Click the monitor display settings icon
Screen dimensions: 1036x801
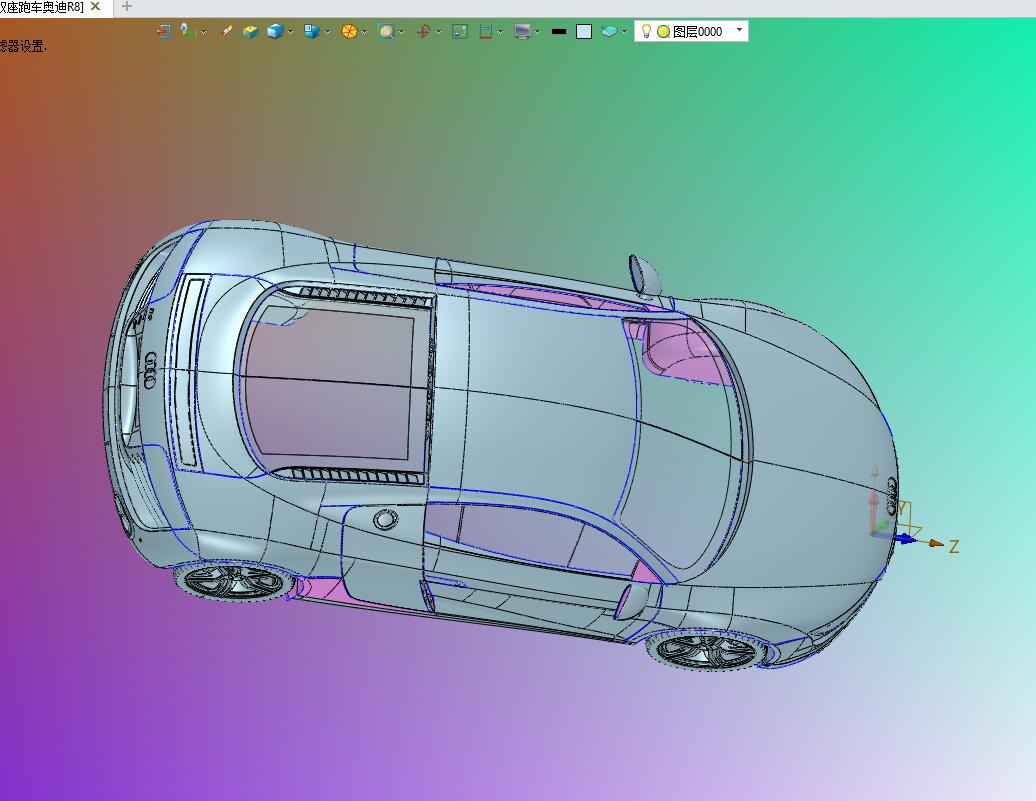coord(523,31)
